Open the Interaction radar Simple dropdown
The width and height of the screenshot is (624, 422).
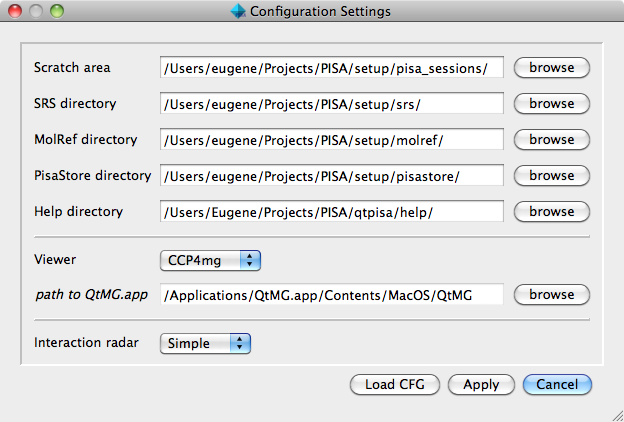205,344
